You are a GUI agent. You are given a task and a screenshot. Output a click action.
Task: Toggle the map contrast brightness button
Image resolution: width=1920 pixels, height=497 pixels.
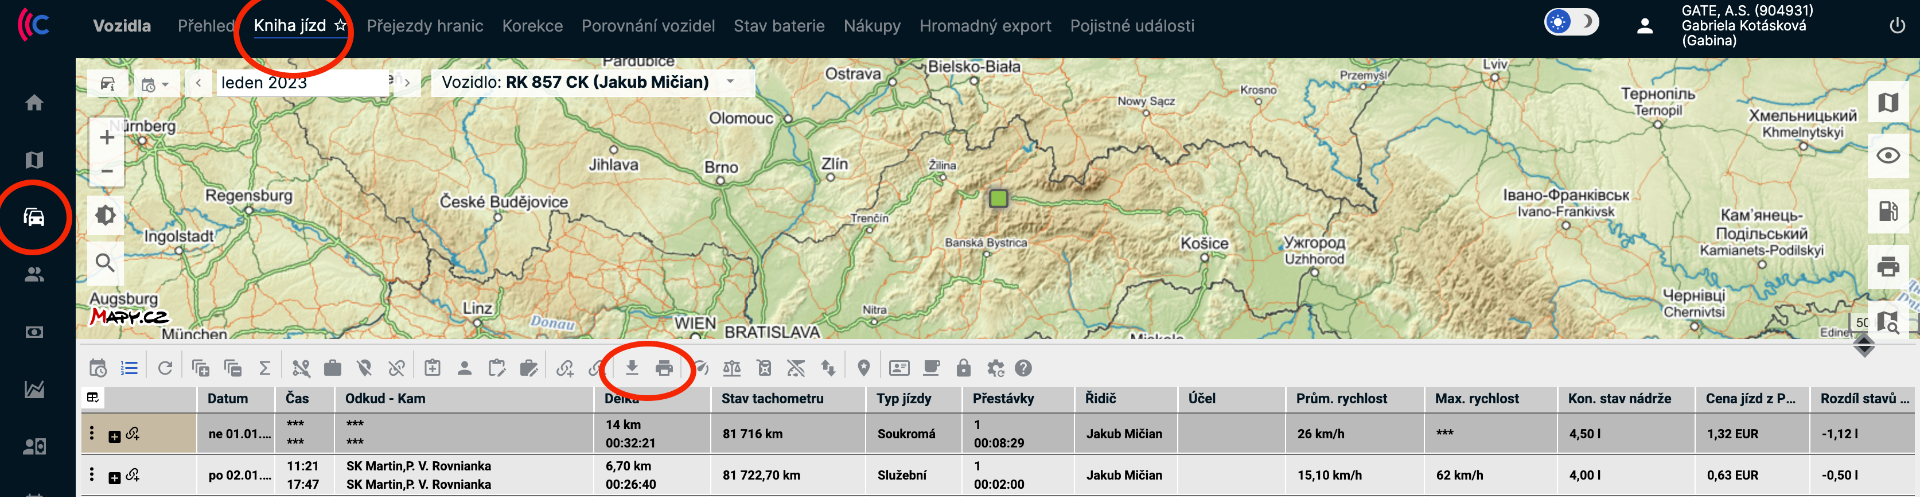click(x=106, y=215)
